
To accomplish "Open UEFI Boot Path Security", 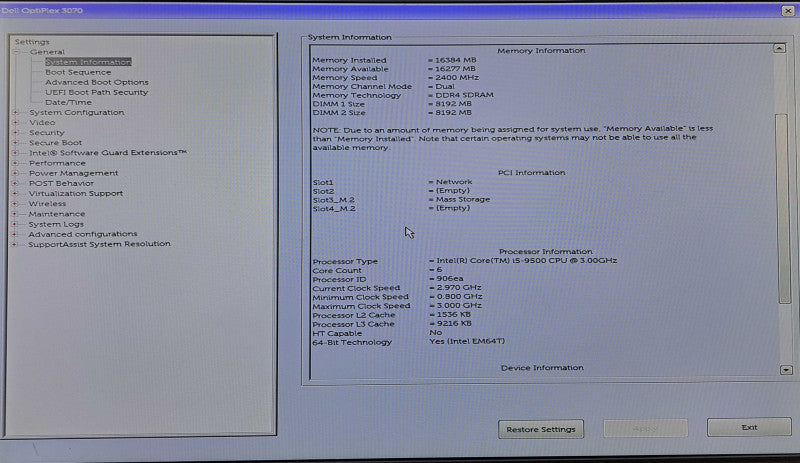I will click(x=96, y=92).
